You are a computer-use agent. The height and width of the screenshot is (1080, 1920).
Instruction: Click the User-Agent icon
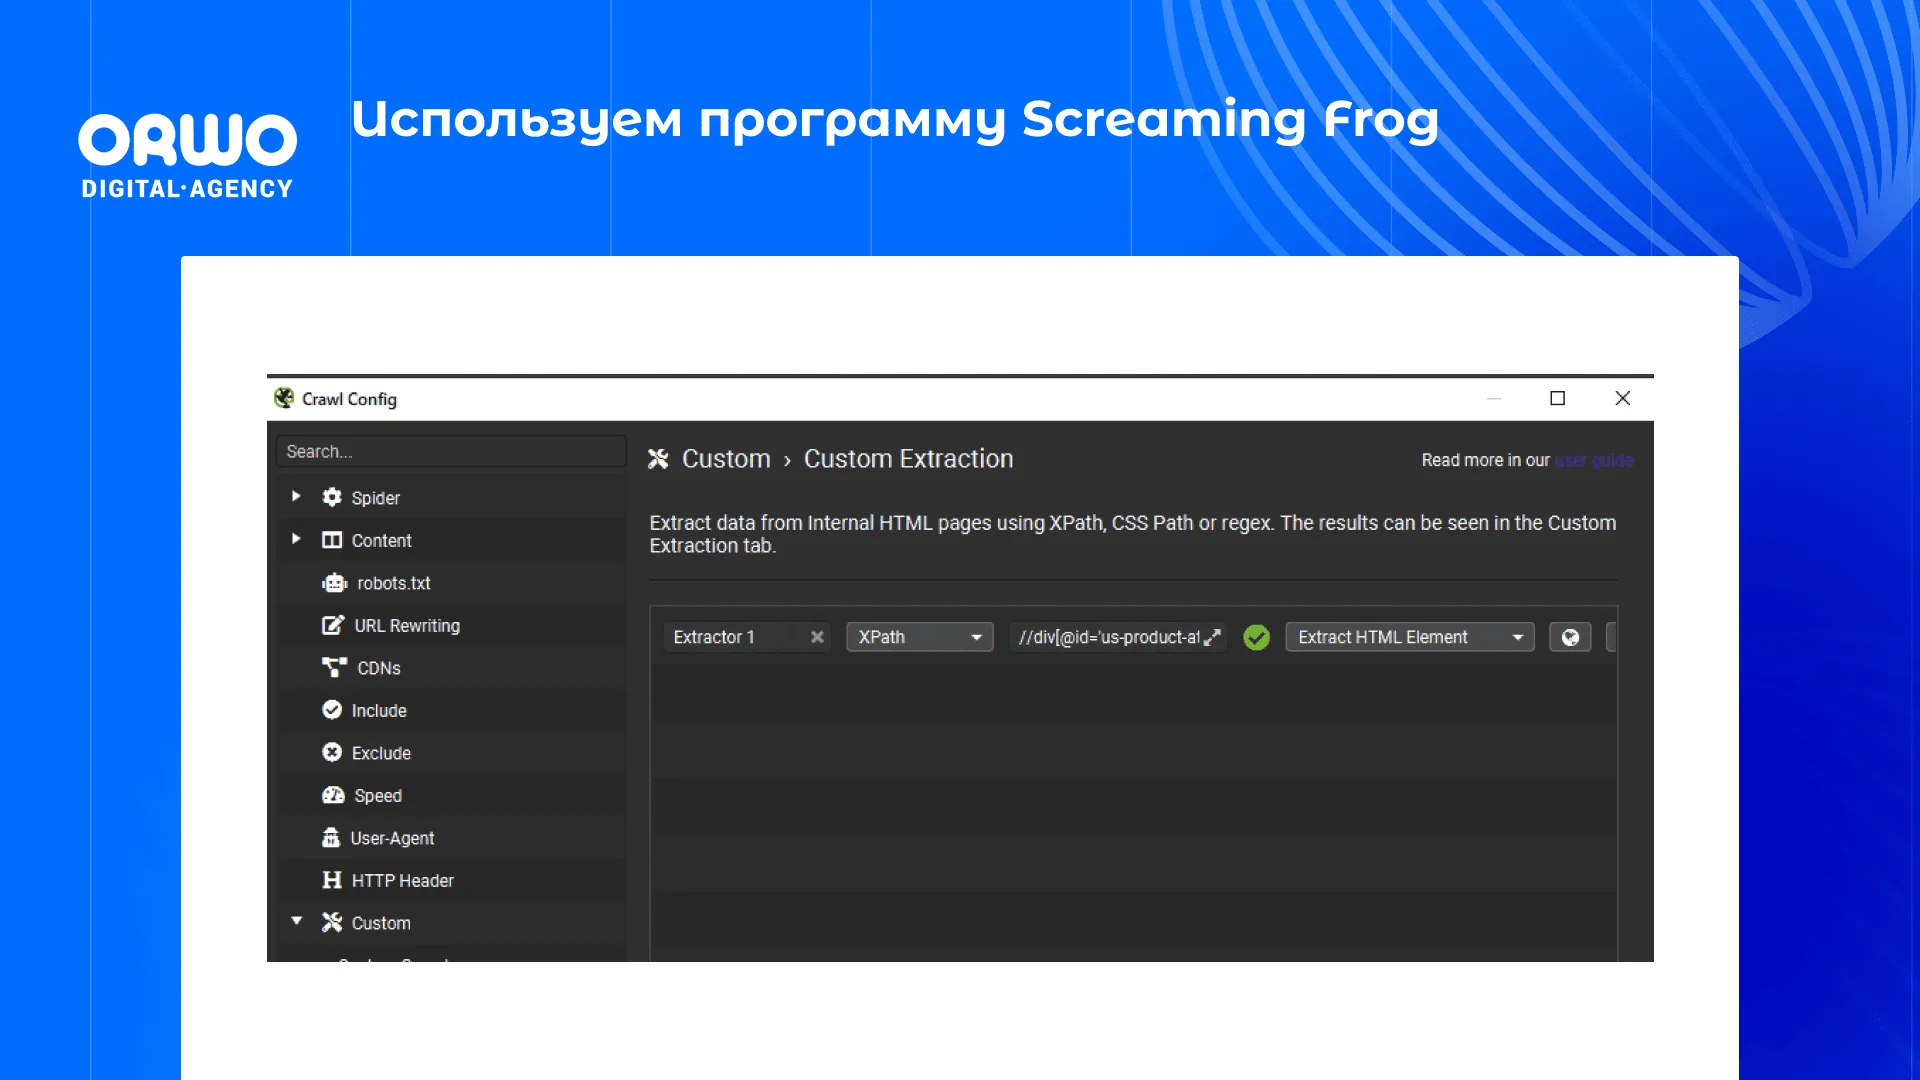(x=331, y=838)
